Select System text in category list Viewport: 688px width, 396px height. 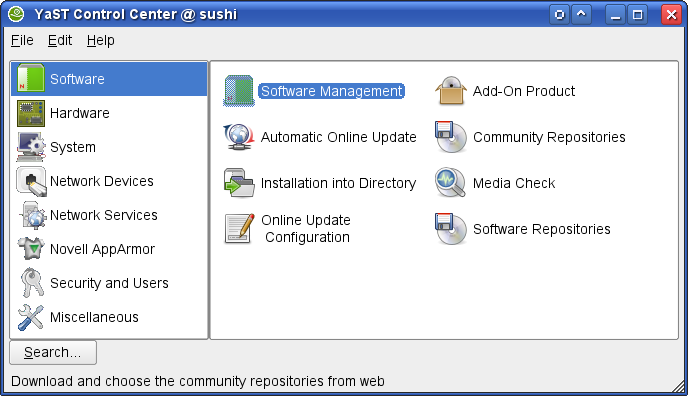tap(73, 147)
